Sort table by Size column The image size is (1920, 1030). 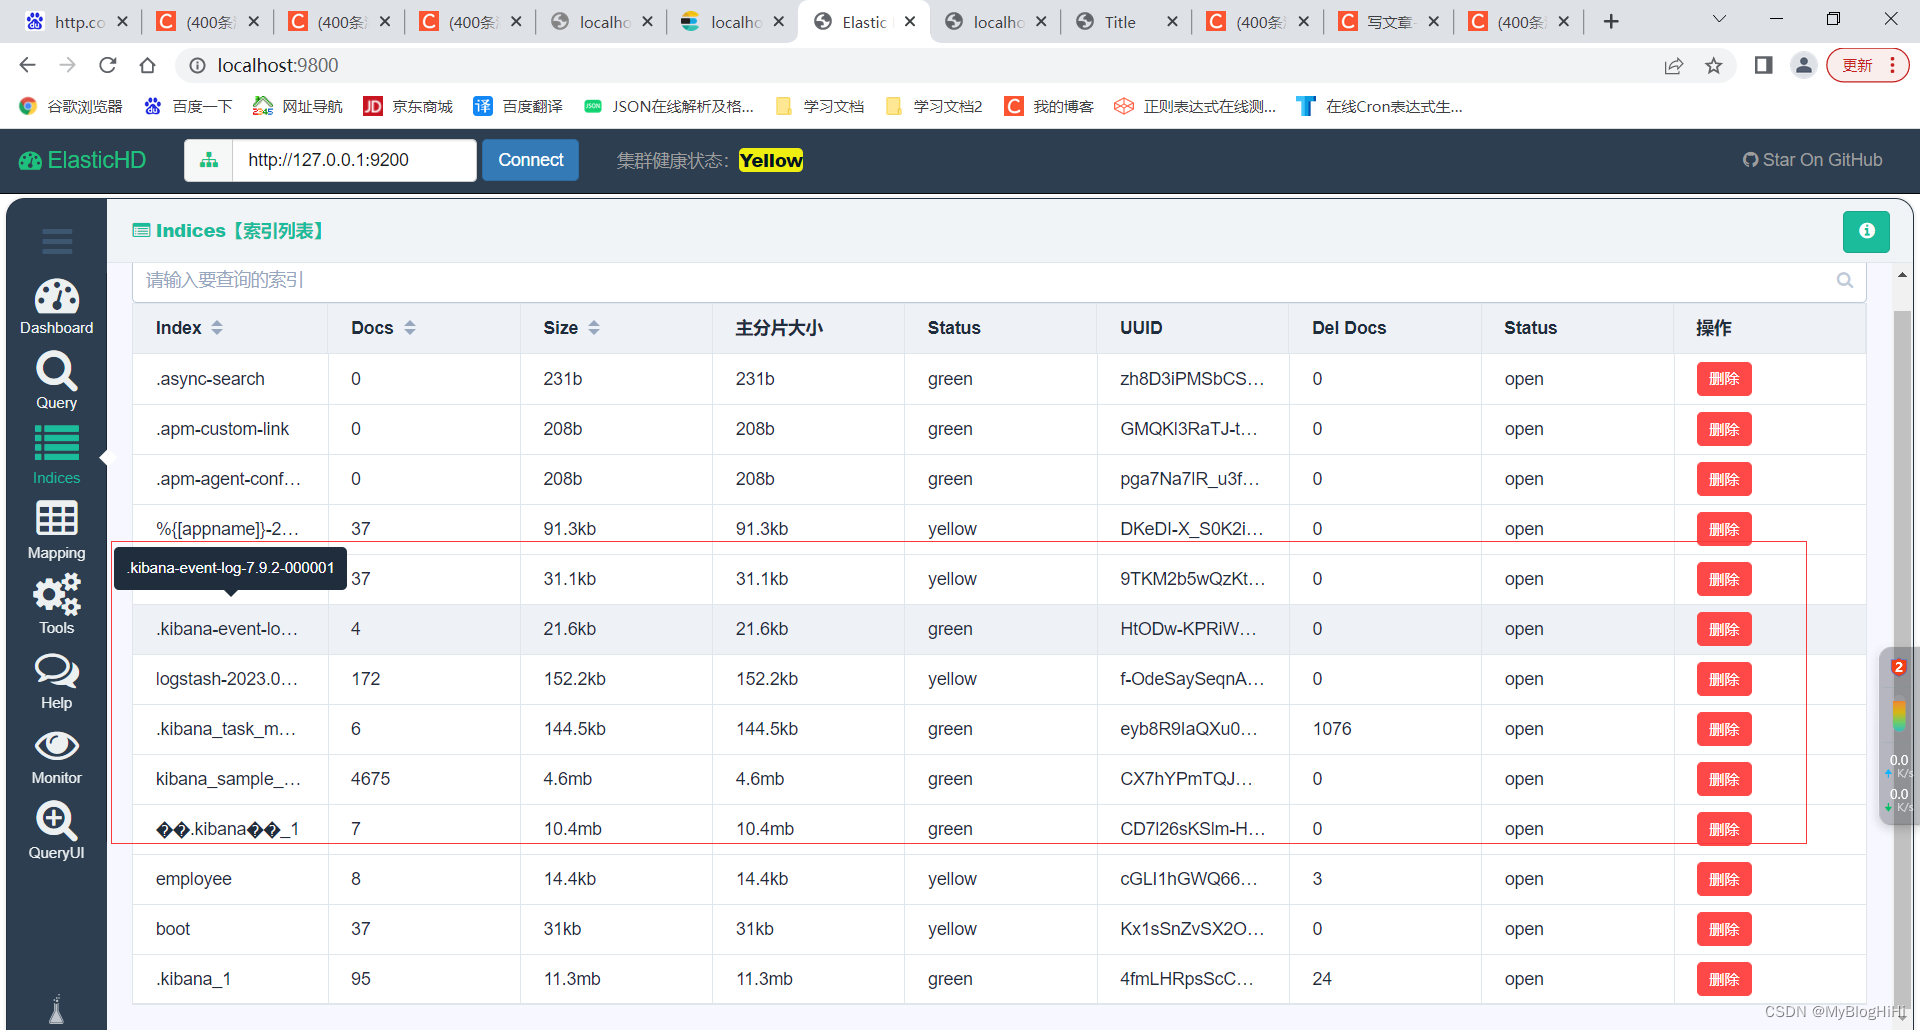[594, 328]
